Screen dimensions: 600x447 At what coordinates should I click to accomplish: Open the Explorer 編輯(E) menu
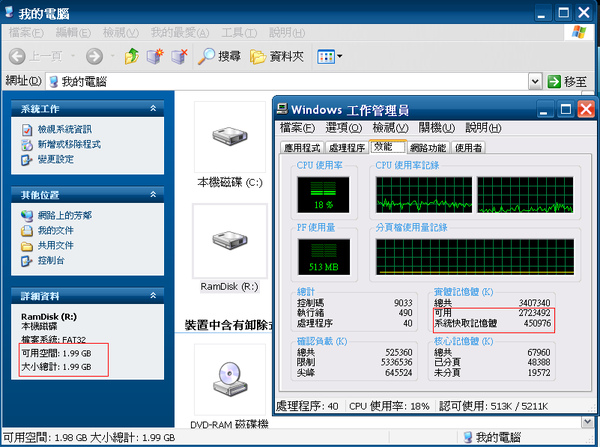coord(73,33)
